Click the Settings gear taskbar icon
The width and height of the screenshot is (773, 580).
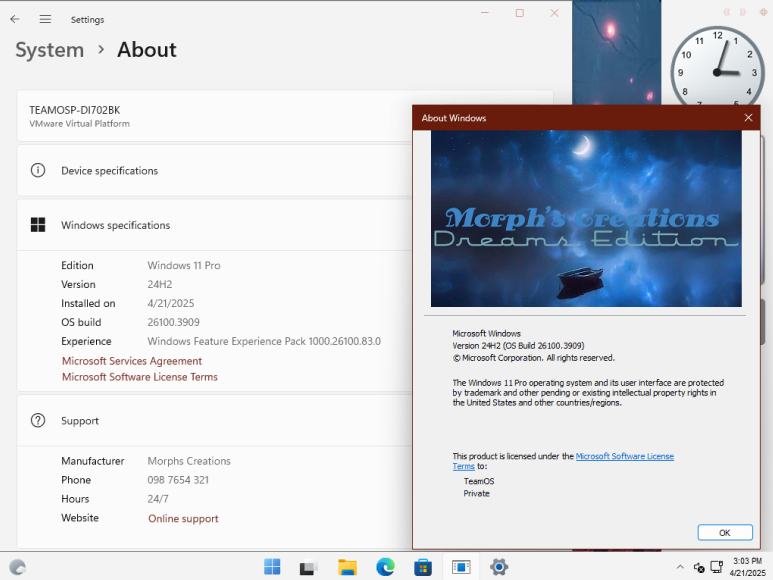pos(499,567)
